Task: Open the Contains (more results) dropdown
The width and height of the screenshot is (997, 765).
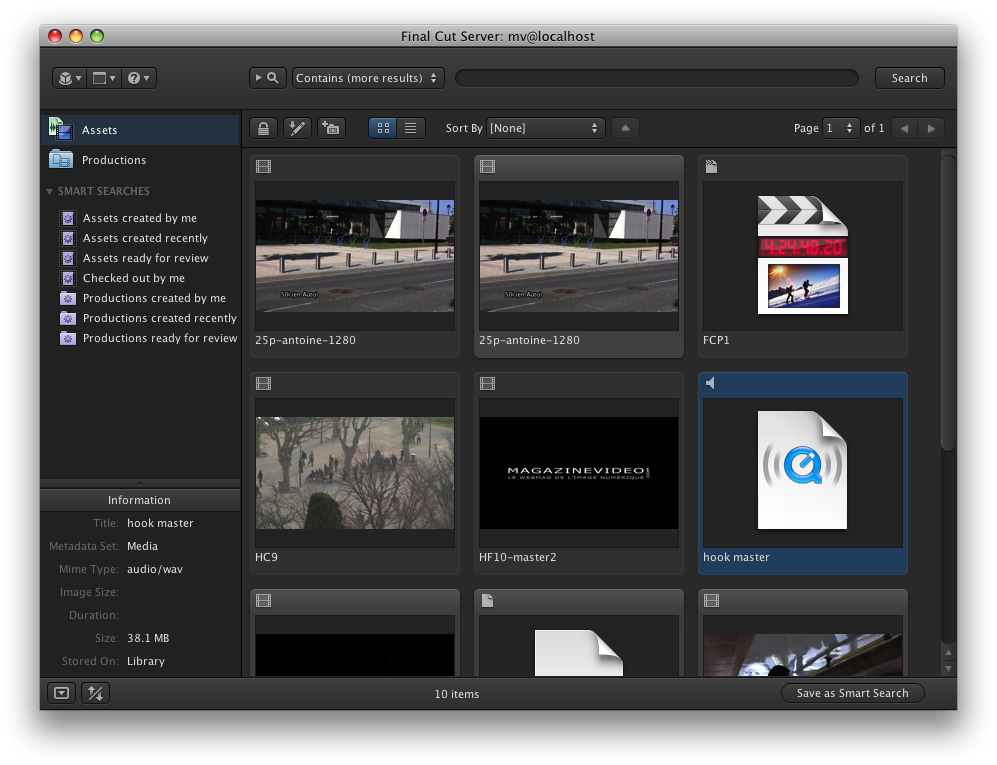Action: tap(368, 78)
